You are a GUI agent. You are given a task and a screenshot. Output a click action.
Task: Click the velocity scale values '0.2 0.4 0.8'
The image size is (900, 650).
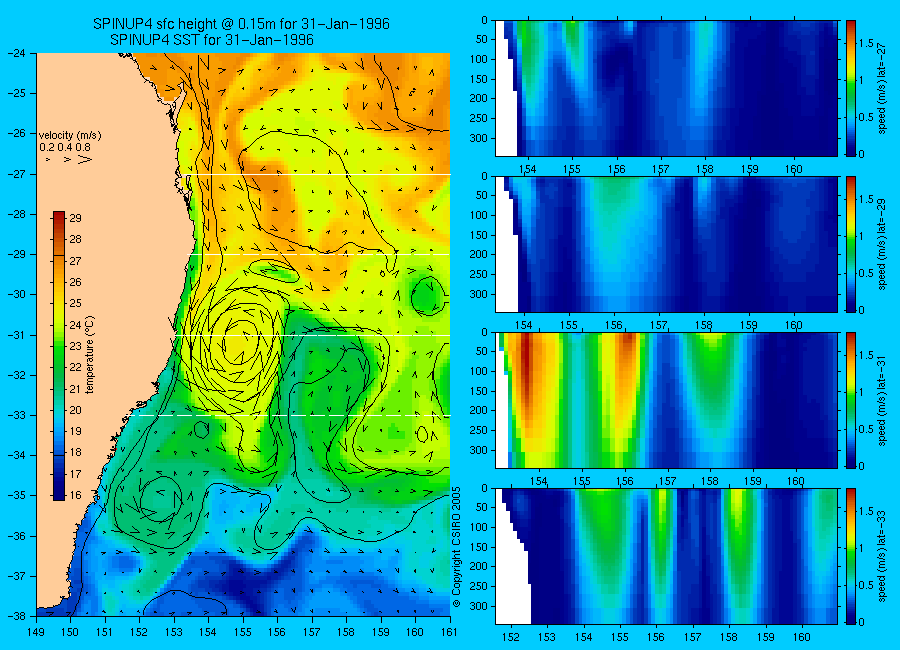[x=65, y=147]
